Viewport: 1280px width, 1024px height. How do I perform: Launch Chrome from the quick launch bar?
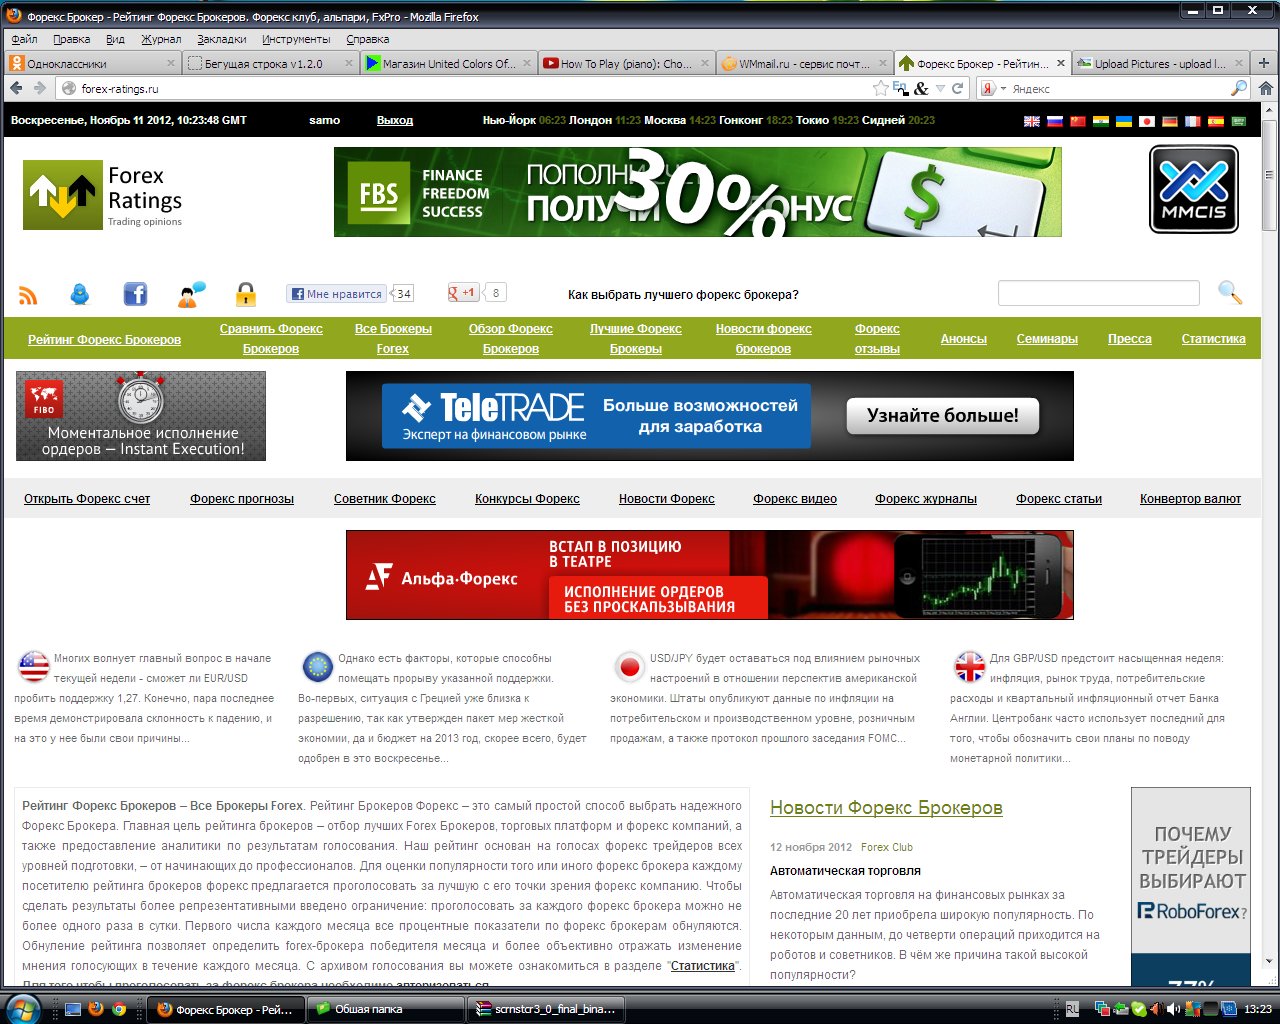point(119,1009)
